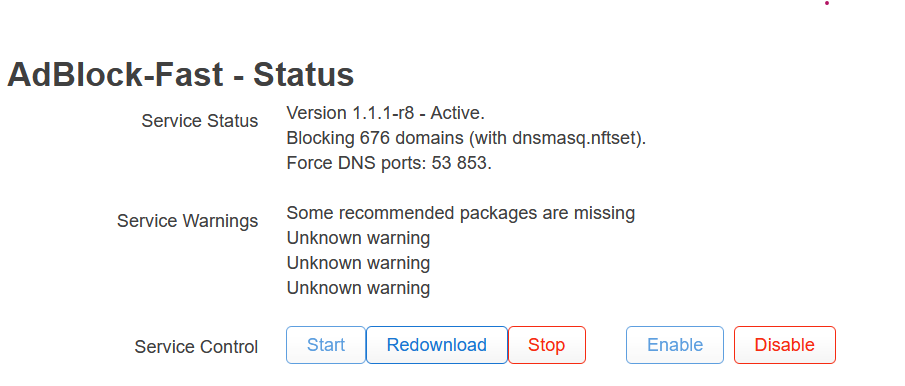The width and height of the screenshot is (905, 386).
Task: Redownload the block lists
Action: 436,345
